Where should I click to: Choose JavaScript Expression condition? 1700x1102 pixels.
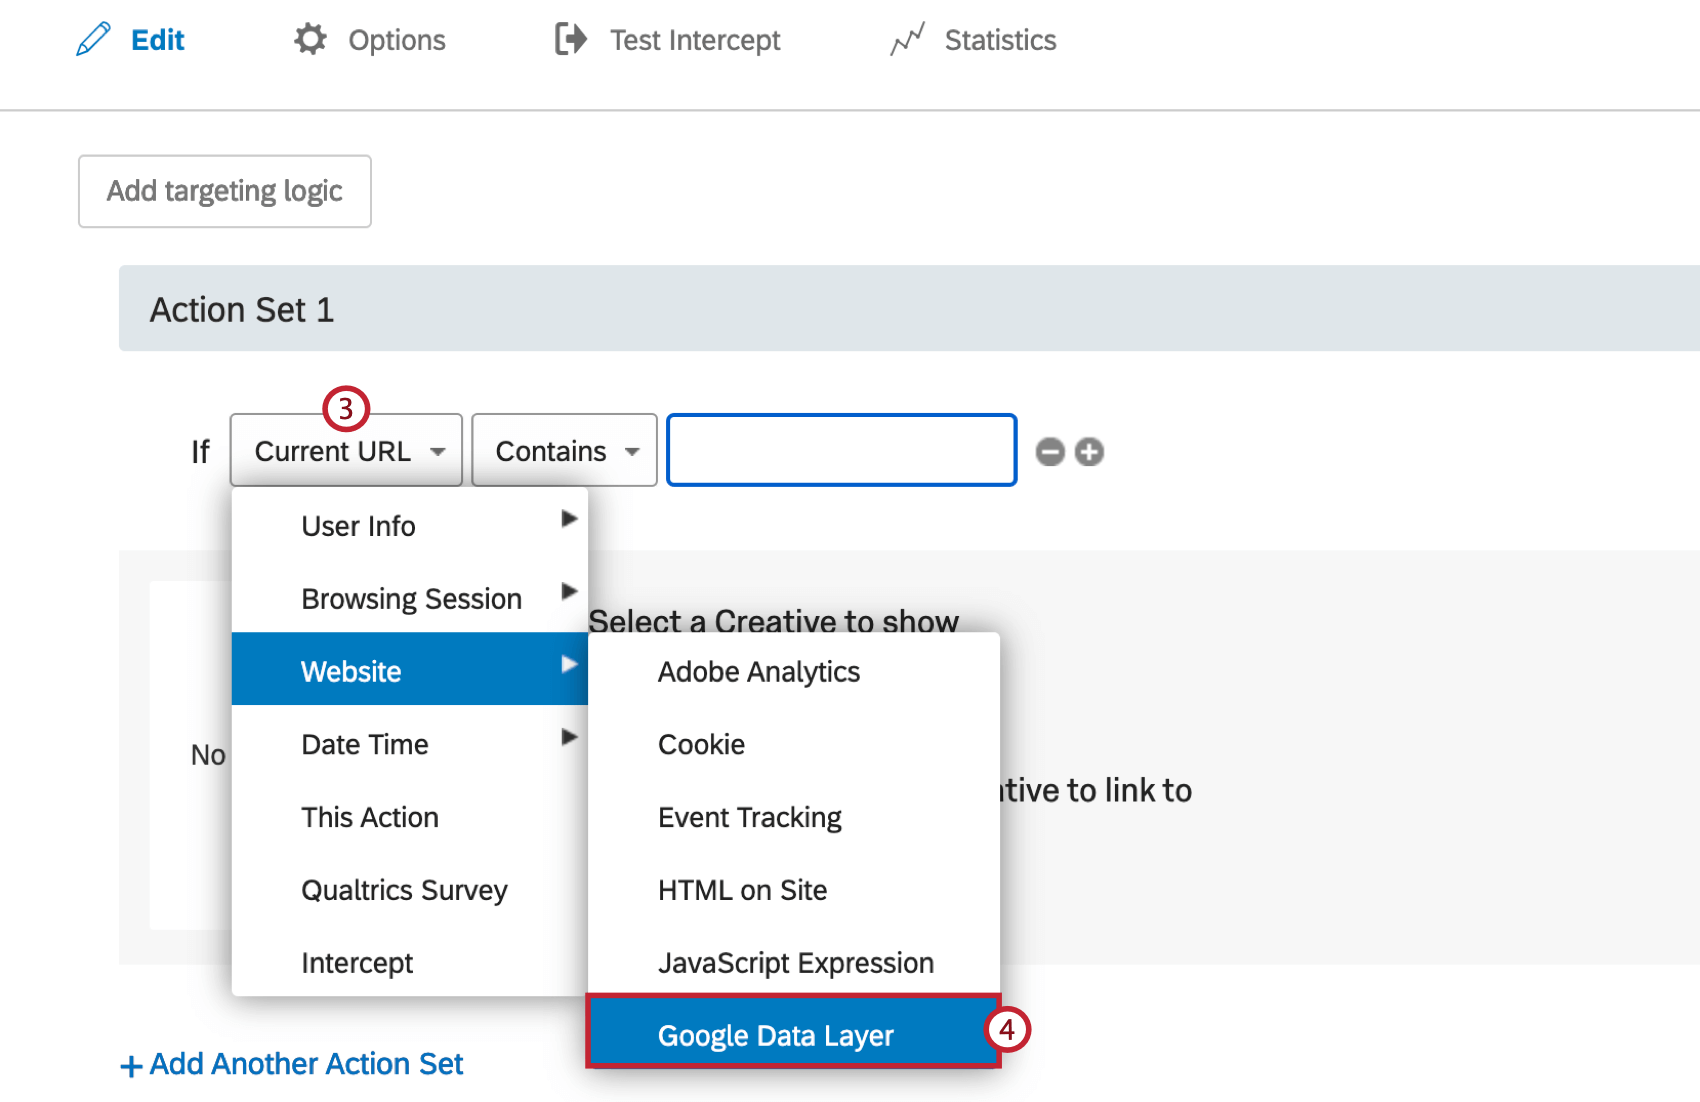pyautogui.click(x=795, y=962)
